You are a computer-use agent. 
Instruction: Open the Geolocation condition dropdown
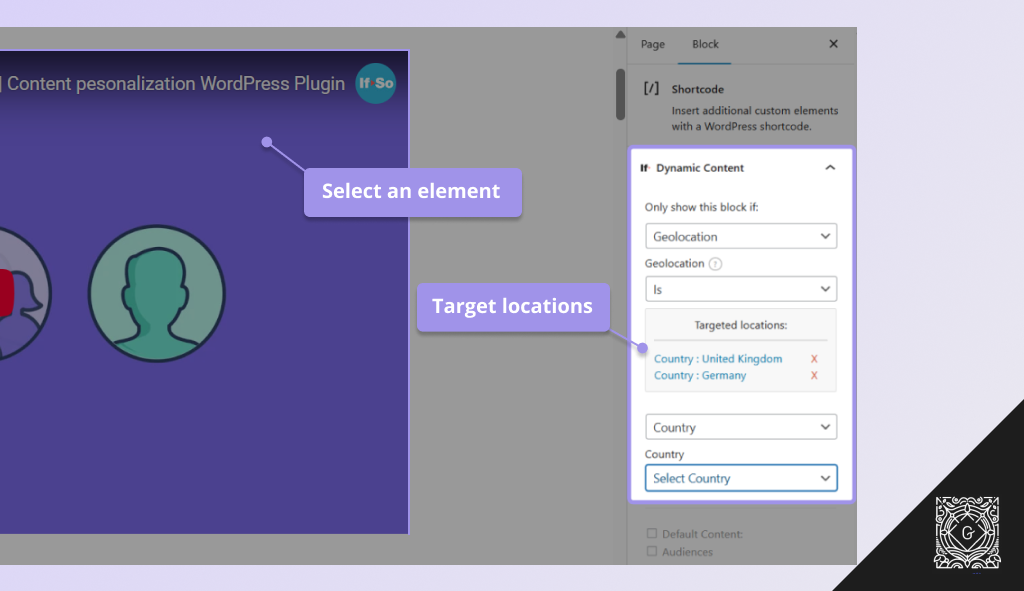(740, 236)
